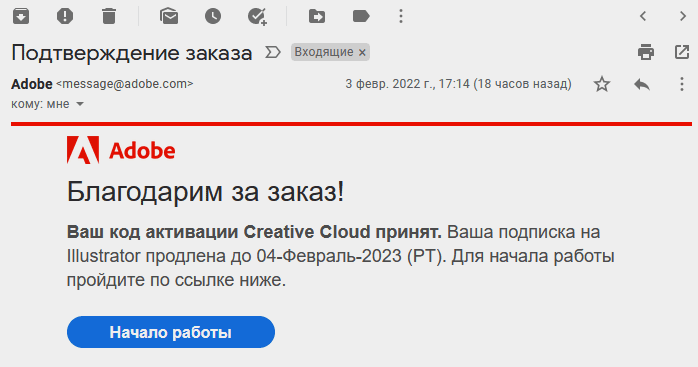
Task: Open the labels icon
Action: tap(361, 16)
